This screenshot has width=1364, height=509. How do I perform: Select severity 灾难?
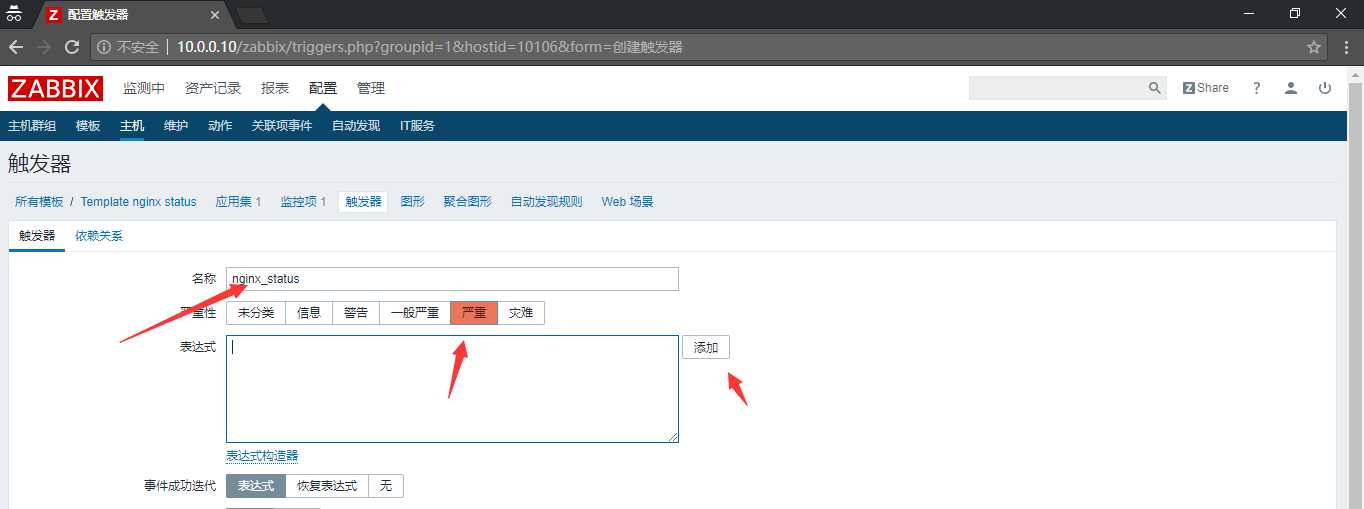pyautogui.click(x=521, y=313)
